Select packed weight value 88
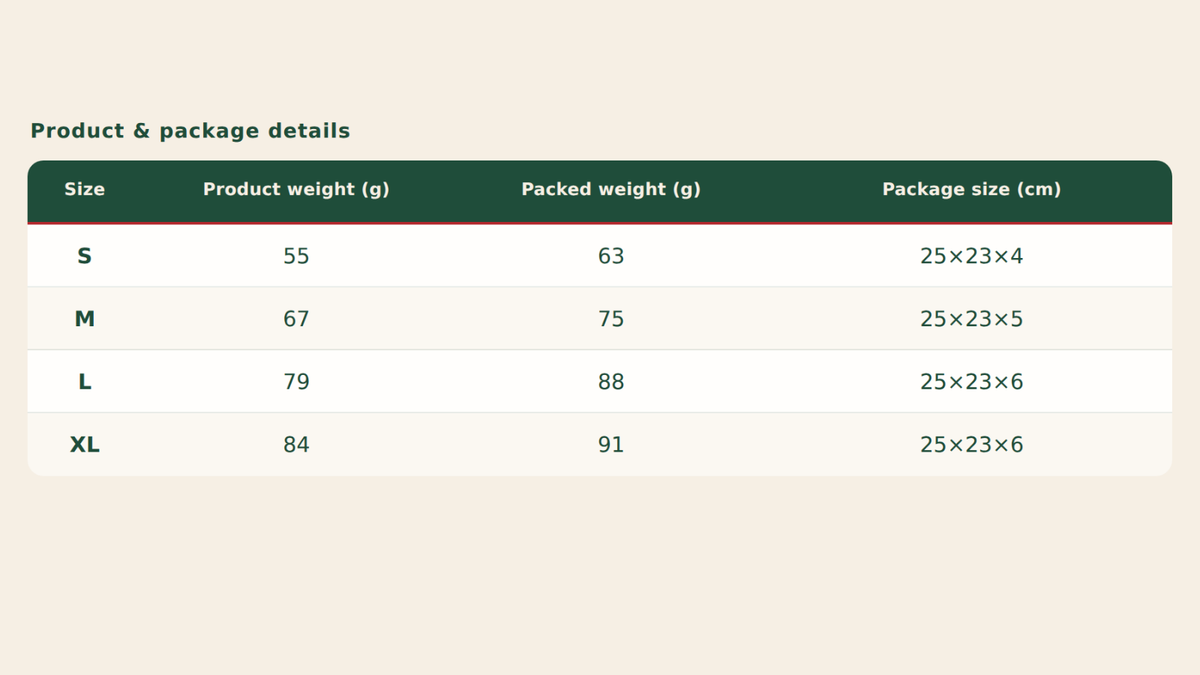The image size is (1200, 675). coord(611,382)
